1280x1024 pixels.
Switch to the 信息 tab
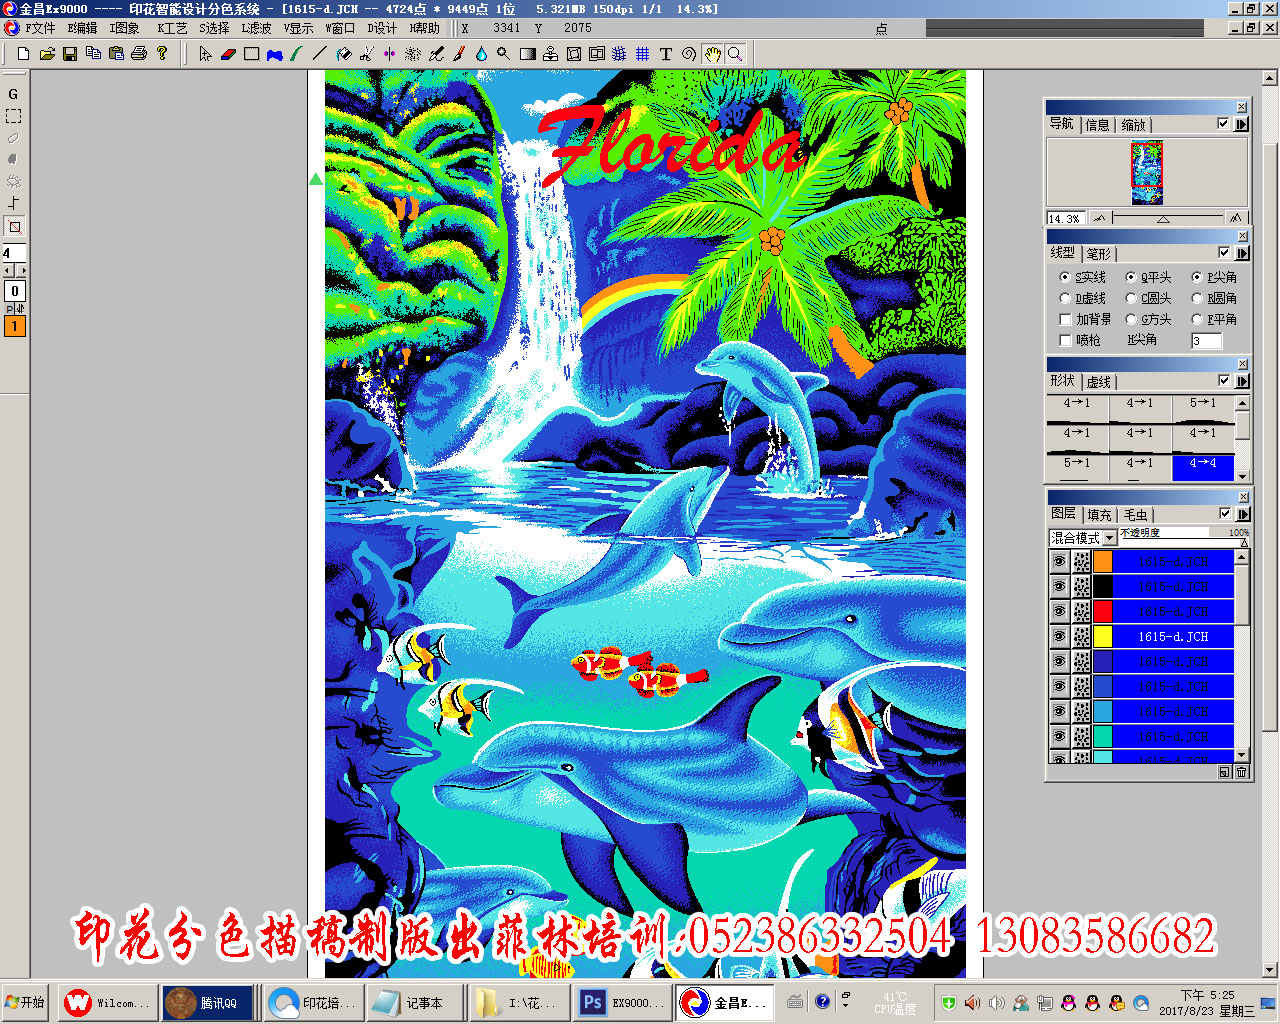[1097, 125]
